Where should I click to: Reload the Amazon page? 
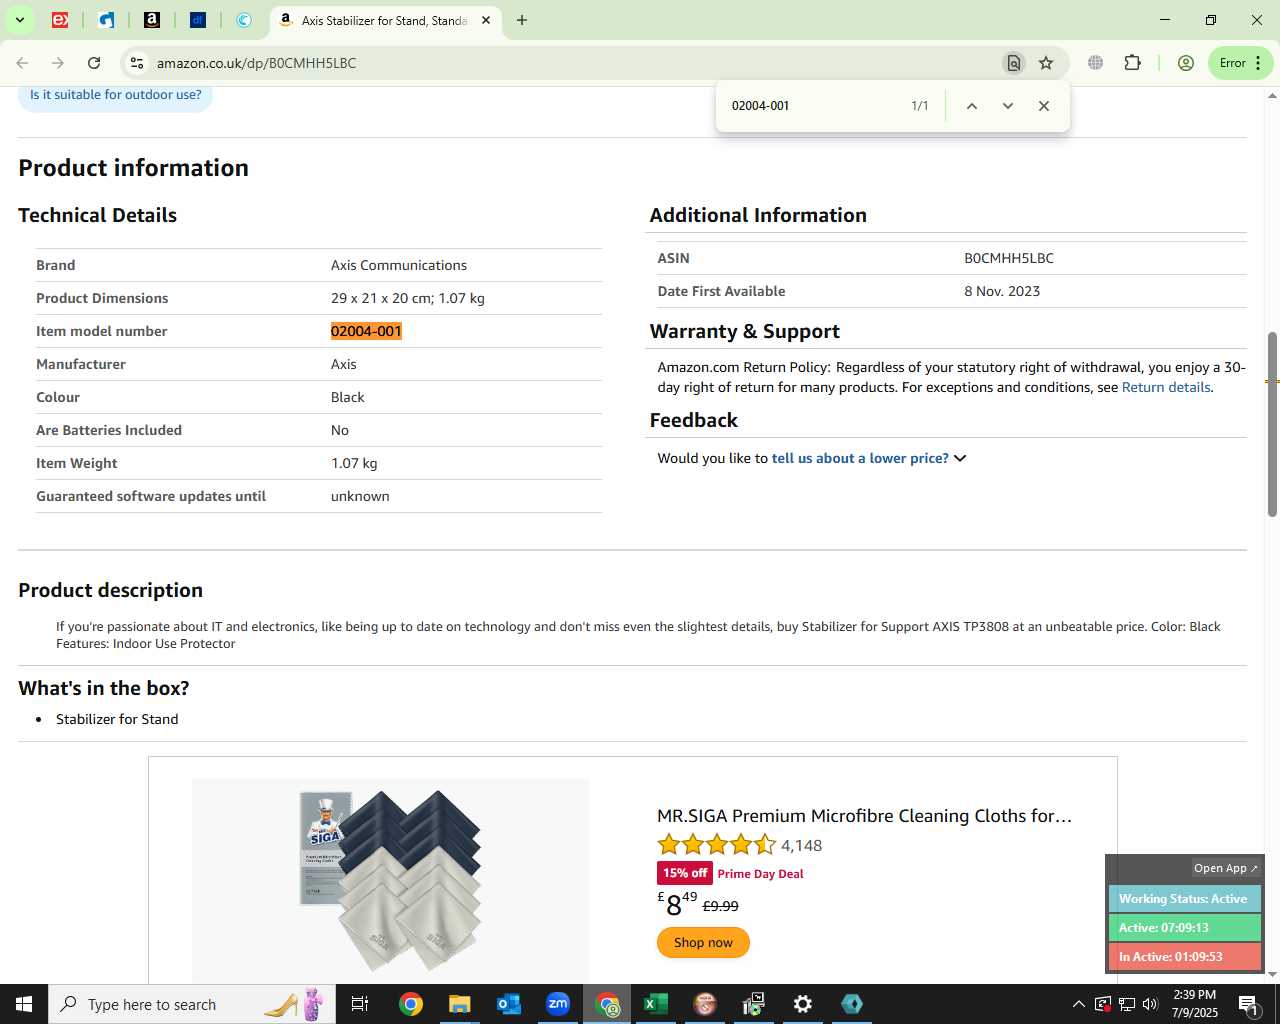[x=94, y=63]
